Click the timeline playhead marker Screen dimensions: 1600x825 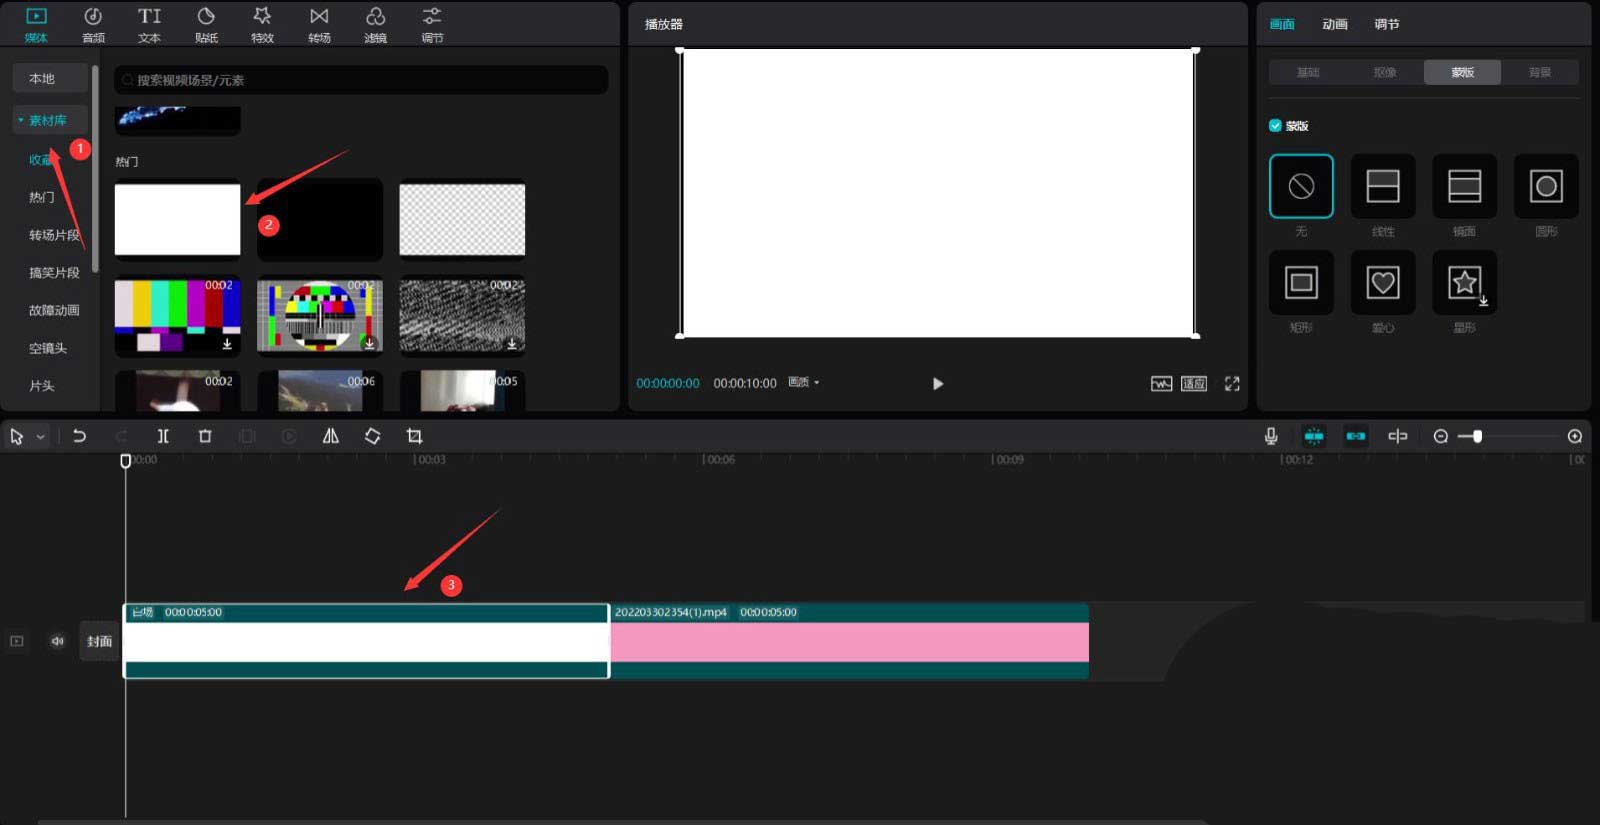pos(126,461)
